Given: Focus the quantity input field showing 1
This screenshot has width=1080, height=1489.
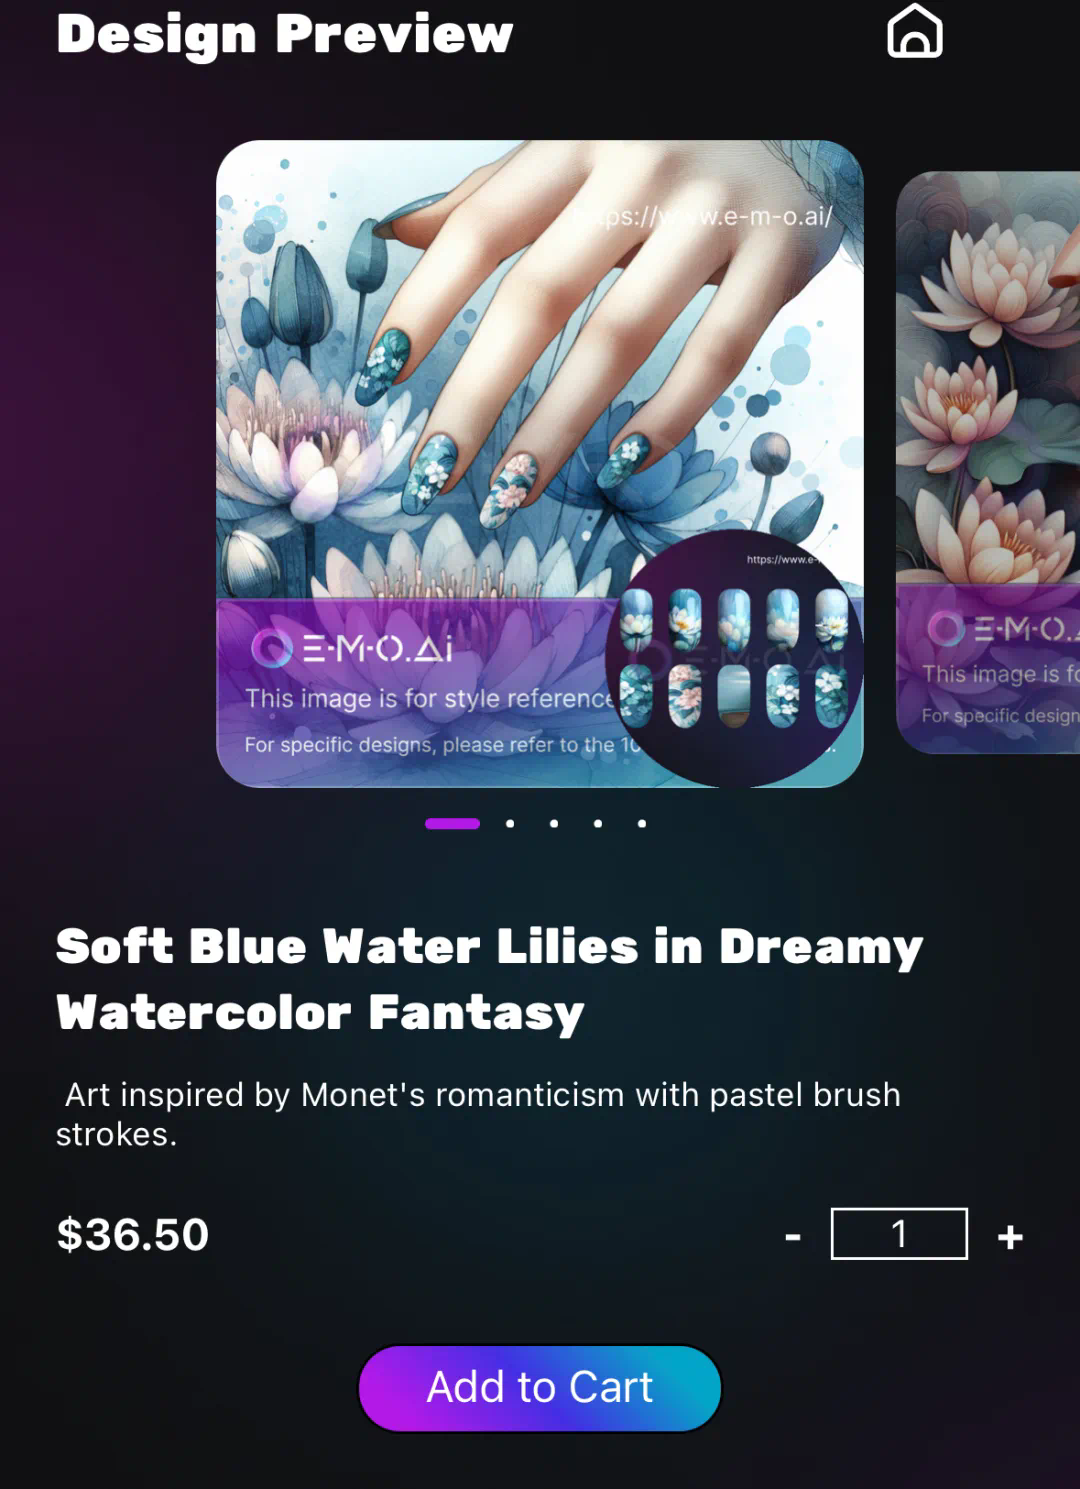Looking at the screenshot, I should click(x=899, y=1233).
